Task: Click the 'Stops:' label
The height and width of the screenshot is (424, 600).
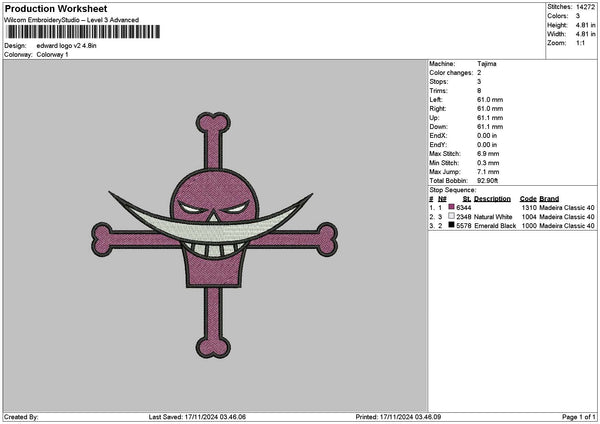Action: click(x=439, y=82)
